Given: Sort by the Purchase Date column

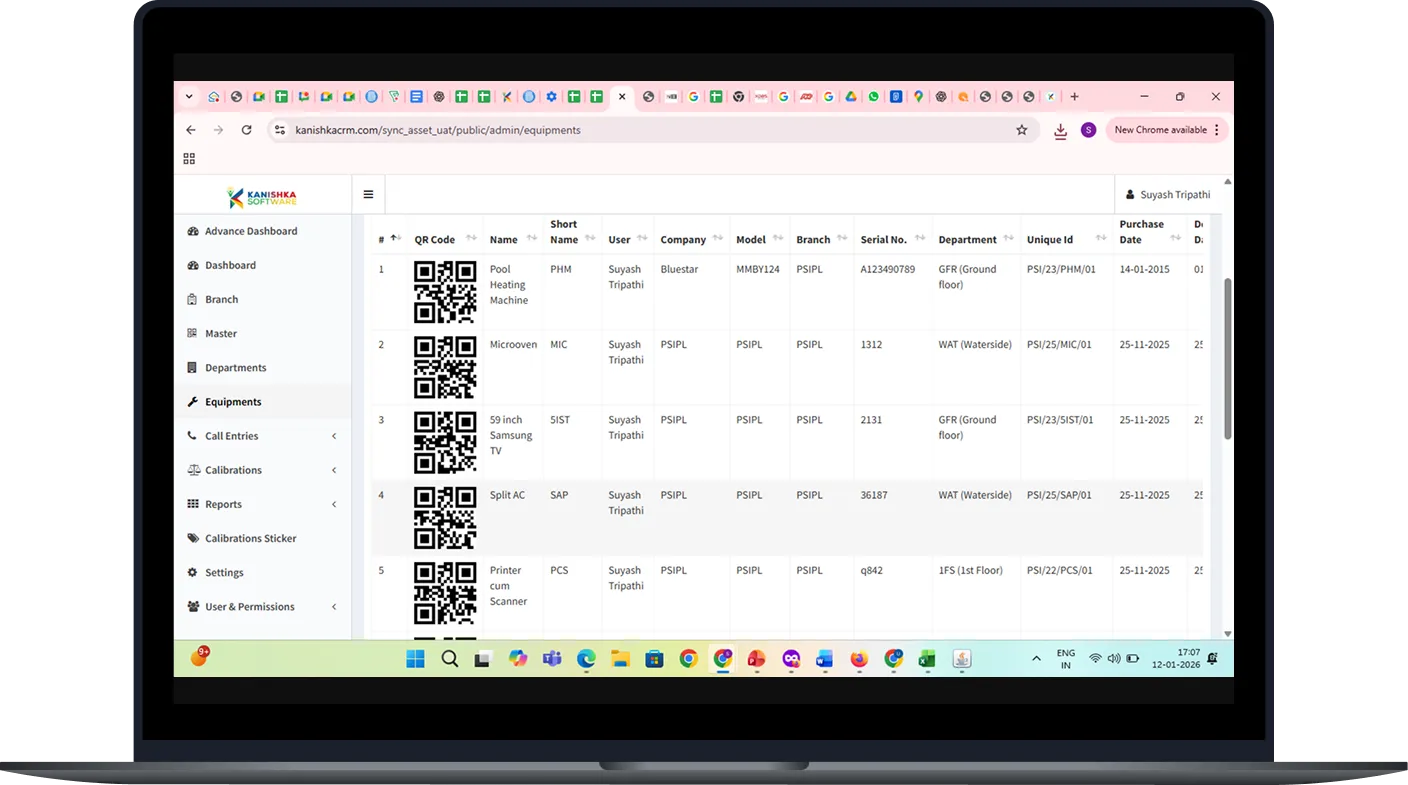Looking at the screenshot, I should 1149,232.
